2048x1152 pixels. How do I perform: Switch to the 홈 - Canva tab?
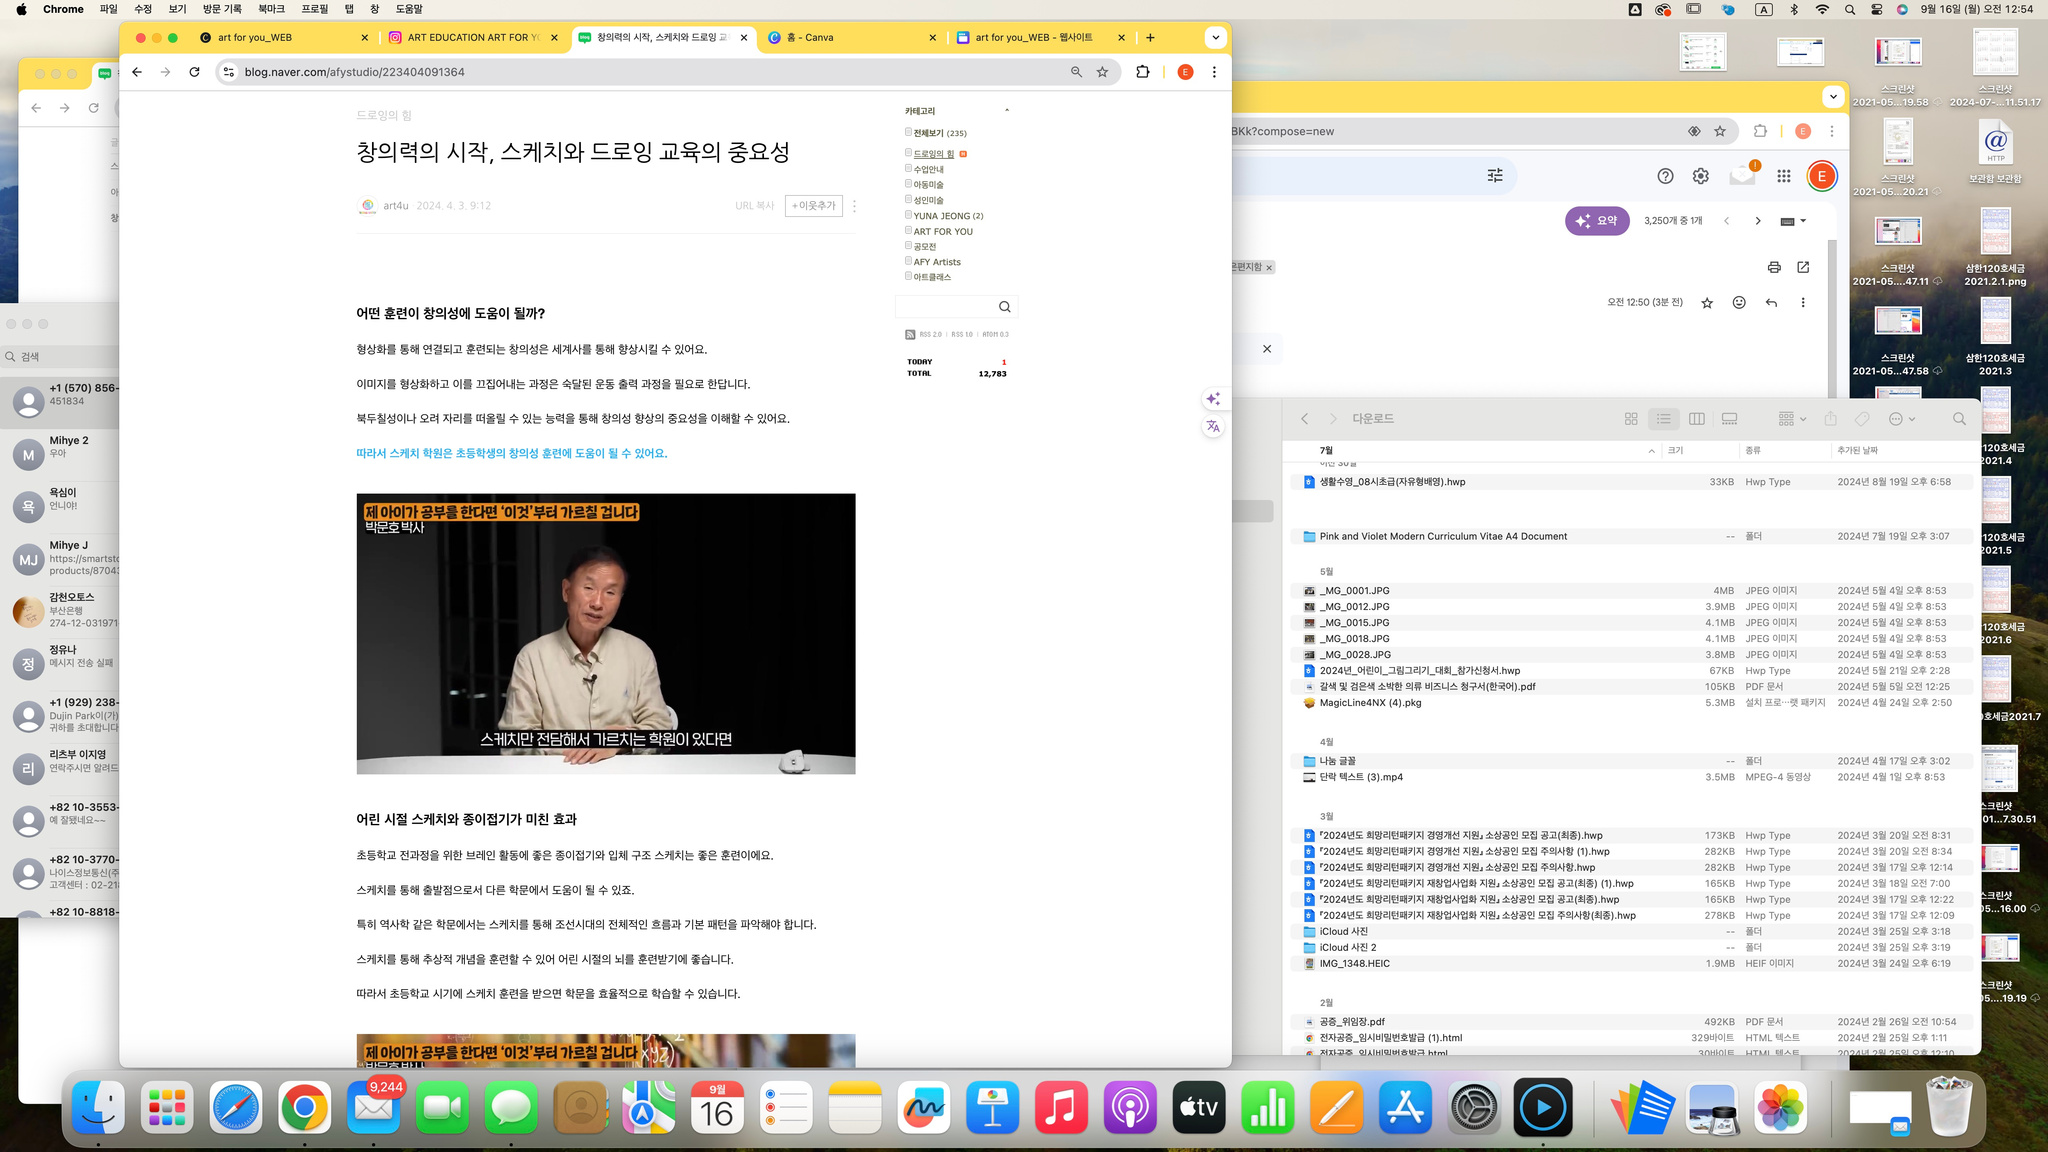tap(851, 37)
